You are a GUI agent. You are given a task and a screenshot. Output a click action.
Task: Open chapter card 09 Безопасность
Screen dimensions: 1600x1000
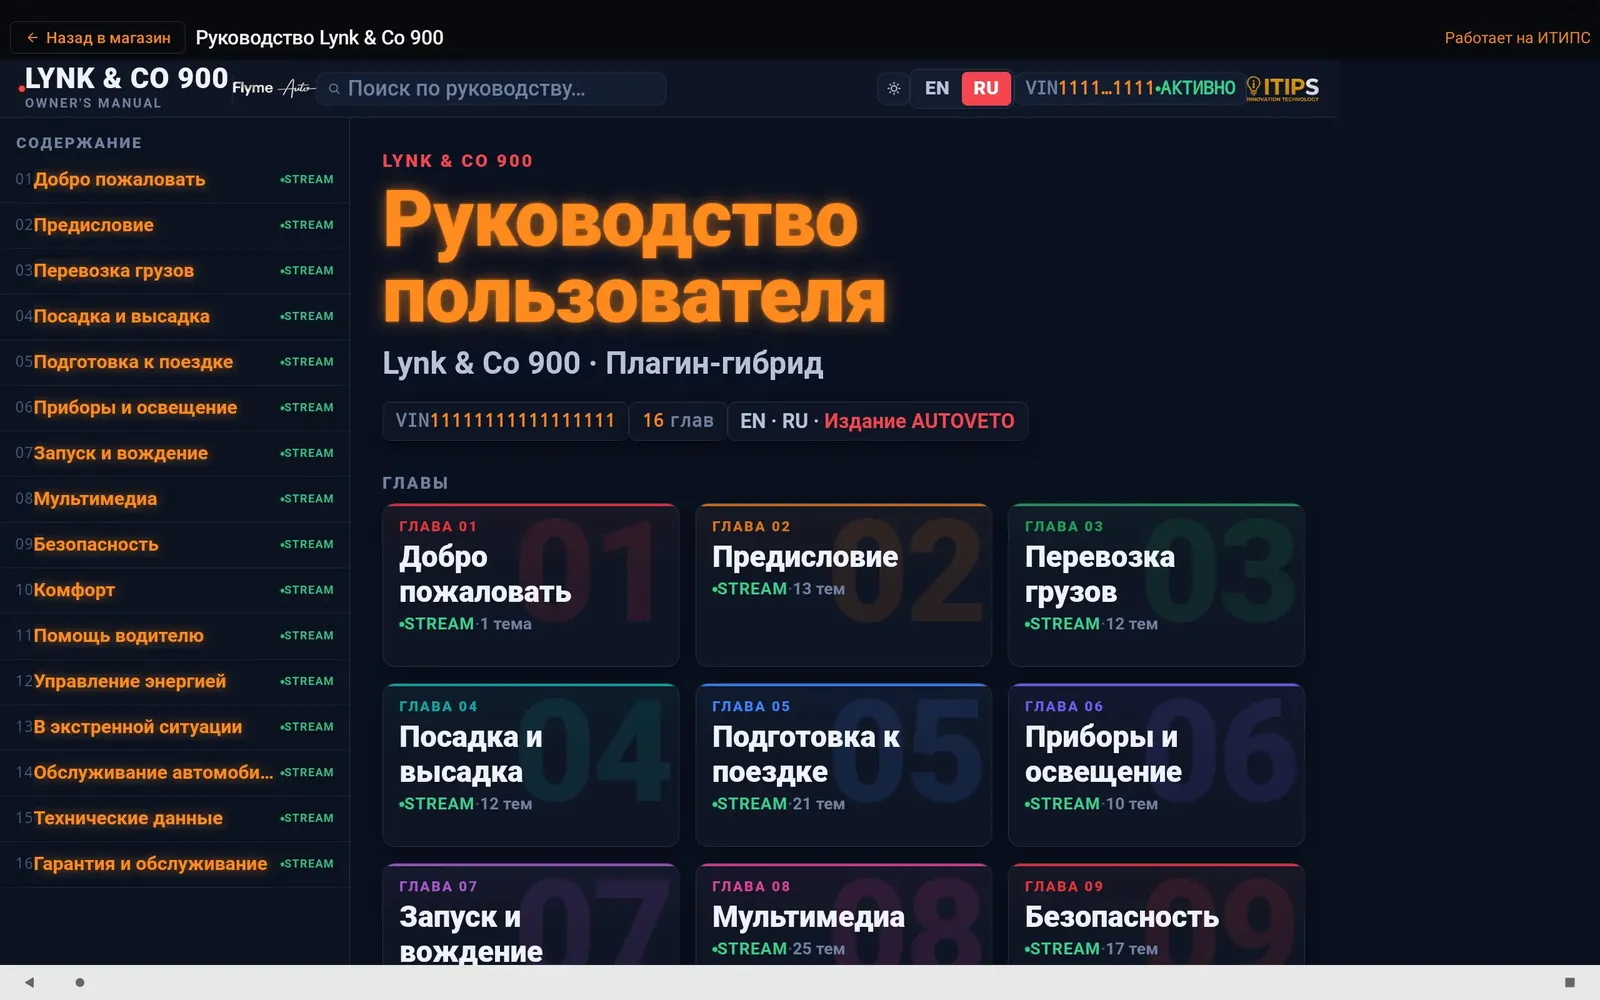click(x=1156, y=915)
